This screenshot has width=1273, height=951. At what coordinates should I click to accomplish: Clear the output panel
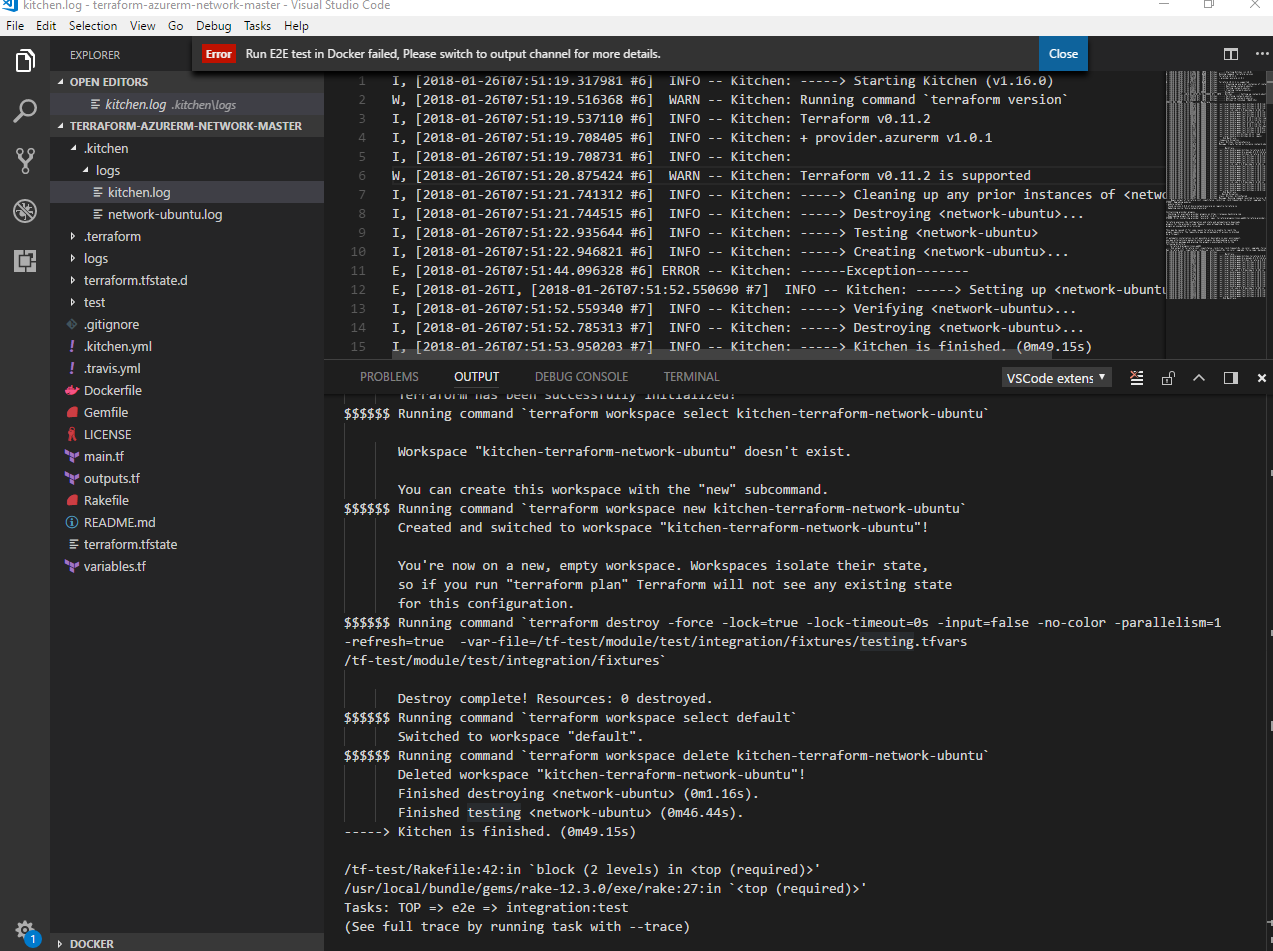[1136, 377]
